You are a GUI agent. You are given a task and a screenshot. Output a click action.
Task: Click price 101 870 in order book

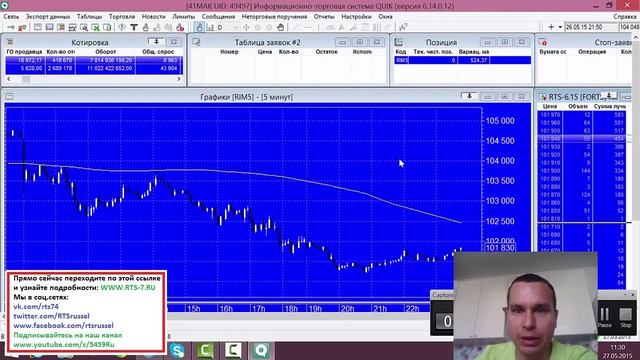coord(550,195)
